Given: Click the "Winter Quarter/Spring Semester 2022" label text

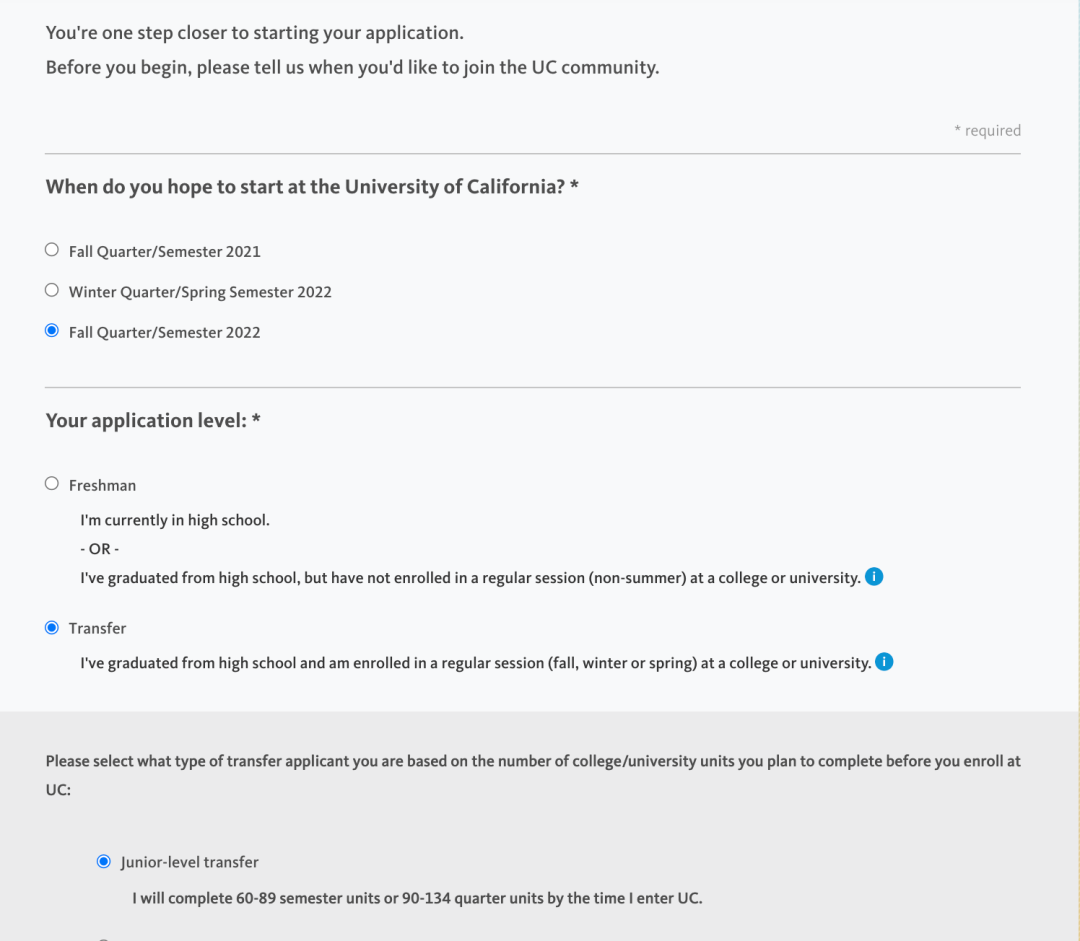Looking at the screenshot, I should point(200,293).
